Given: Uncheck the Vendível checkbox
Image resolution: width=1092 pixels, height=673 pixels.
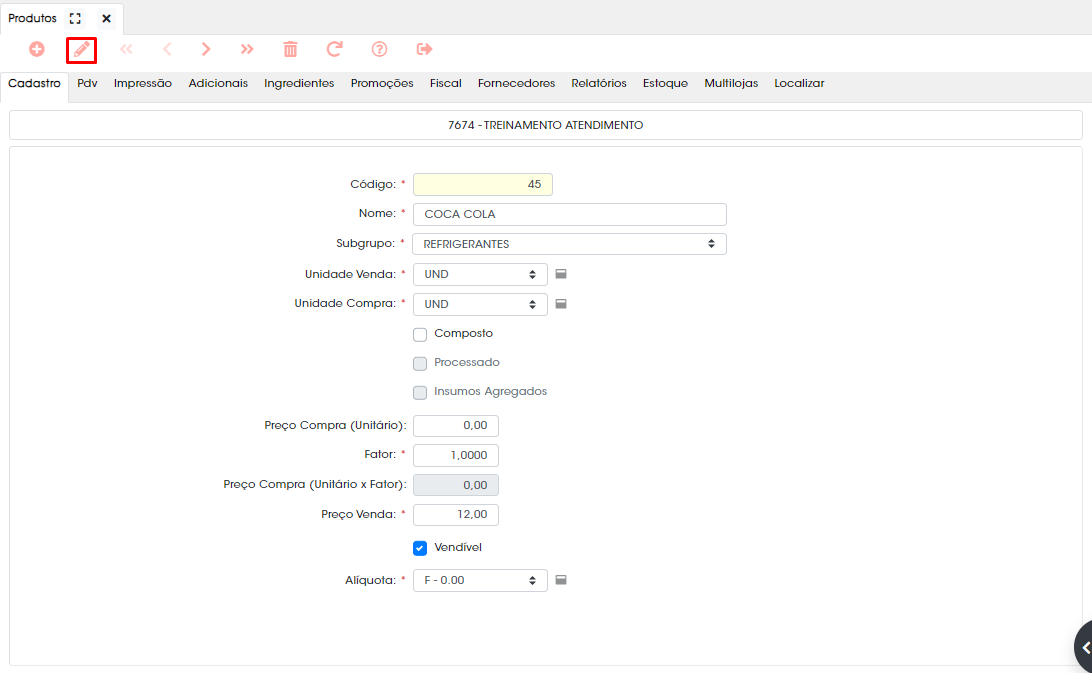Looking at the screenshot, I should [420, 548].
